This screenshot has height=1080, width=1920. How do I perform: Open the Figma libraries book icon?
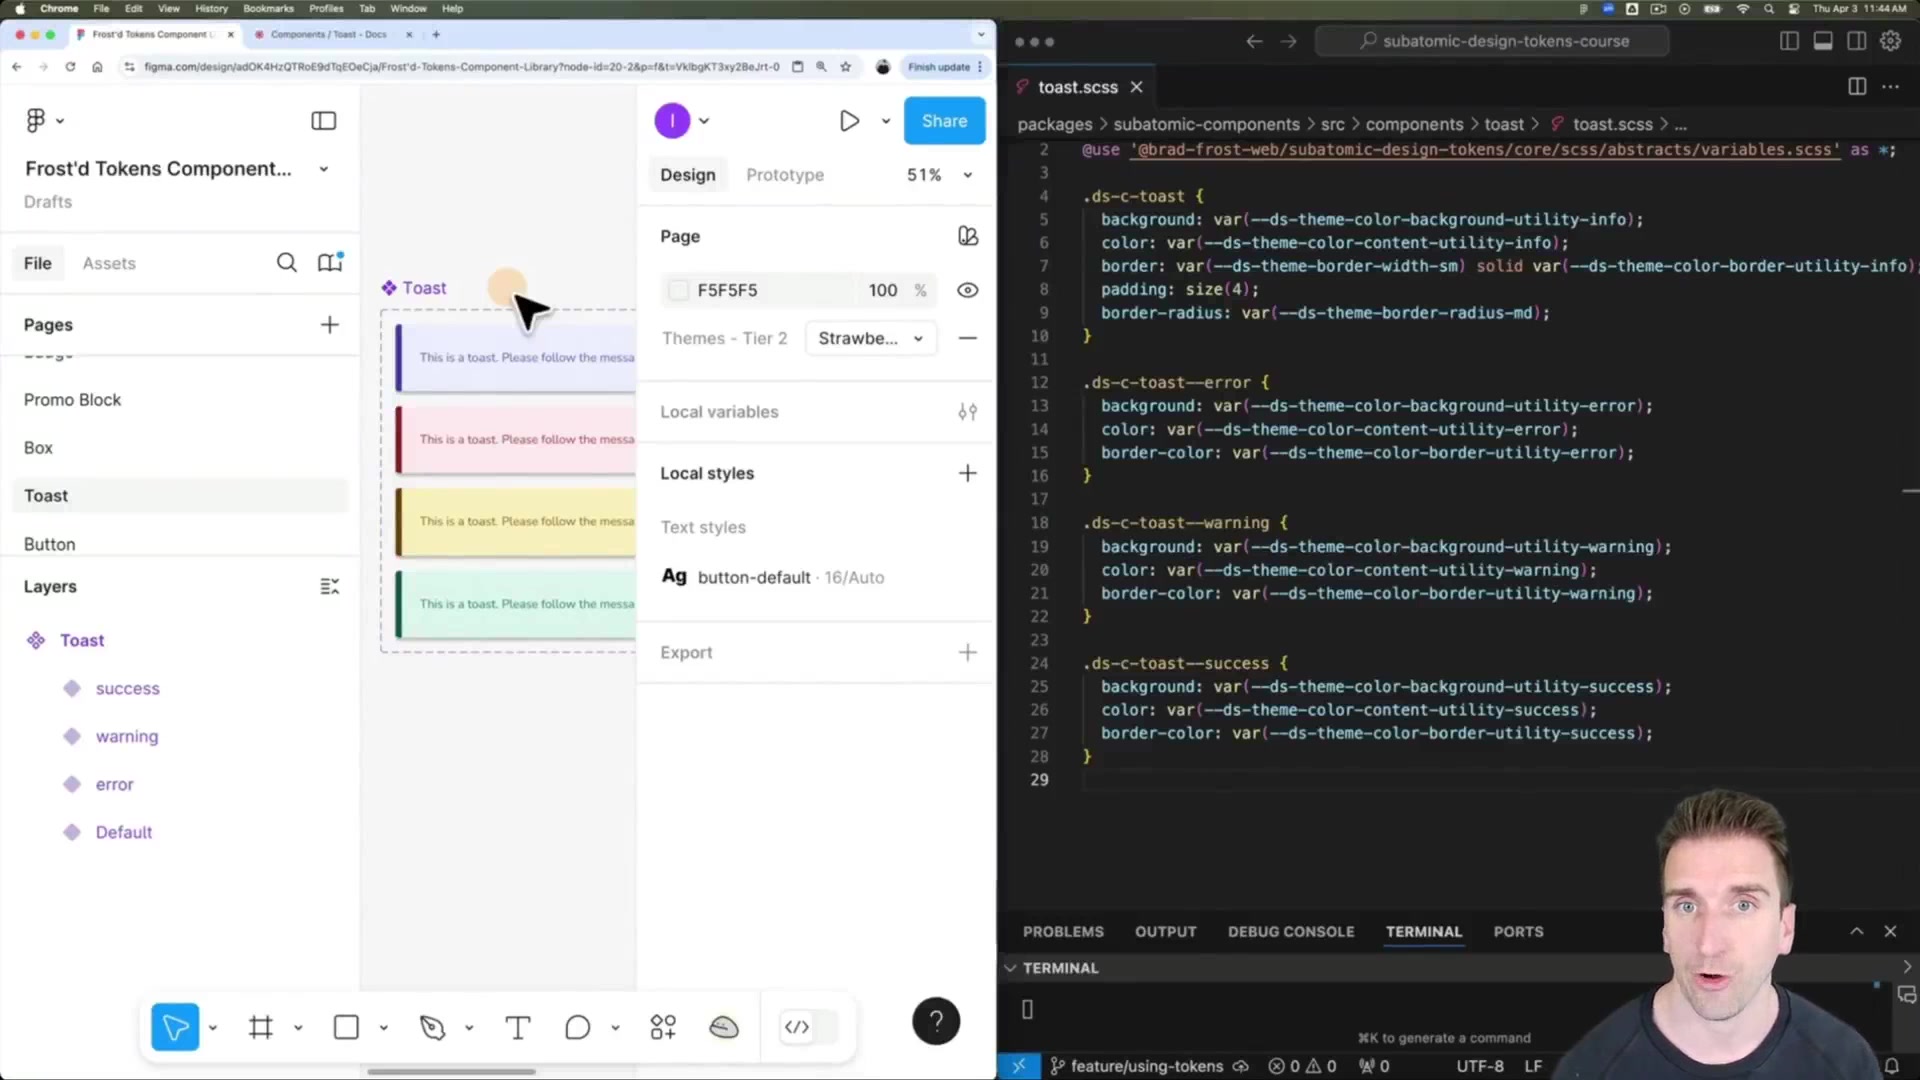[330, 263]
